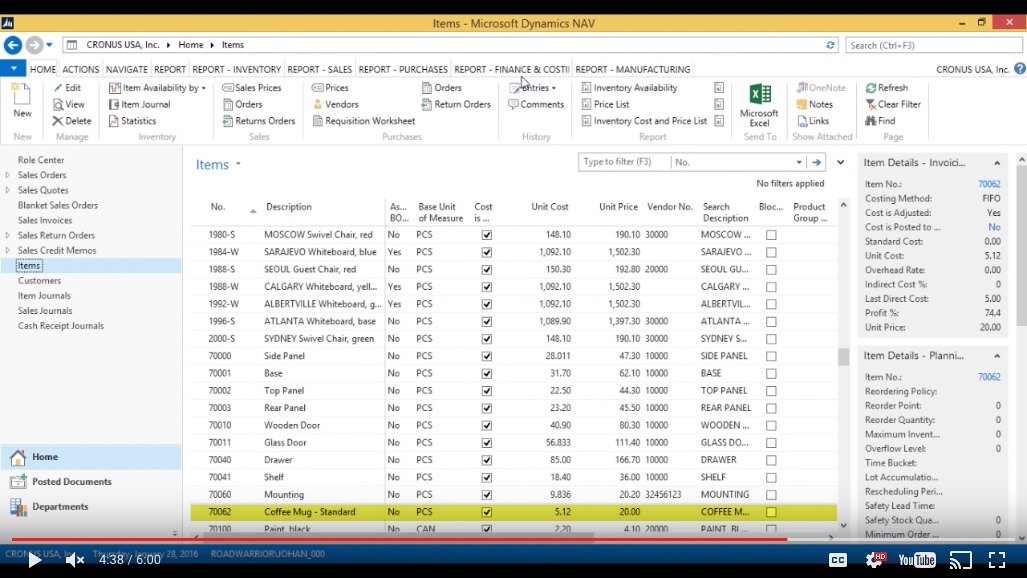Go back with the blue back arrow
1027x578 pixels.
coord(12,45)
